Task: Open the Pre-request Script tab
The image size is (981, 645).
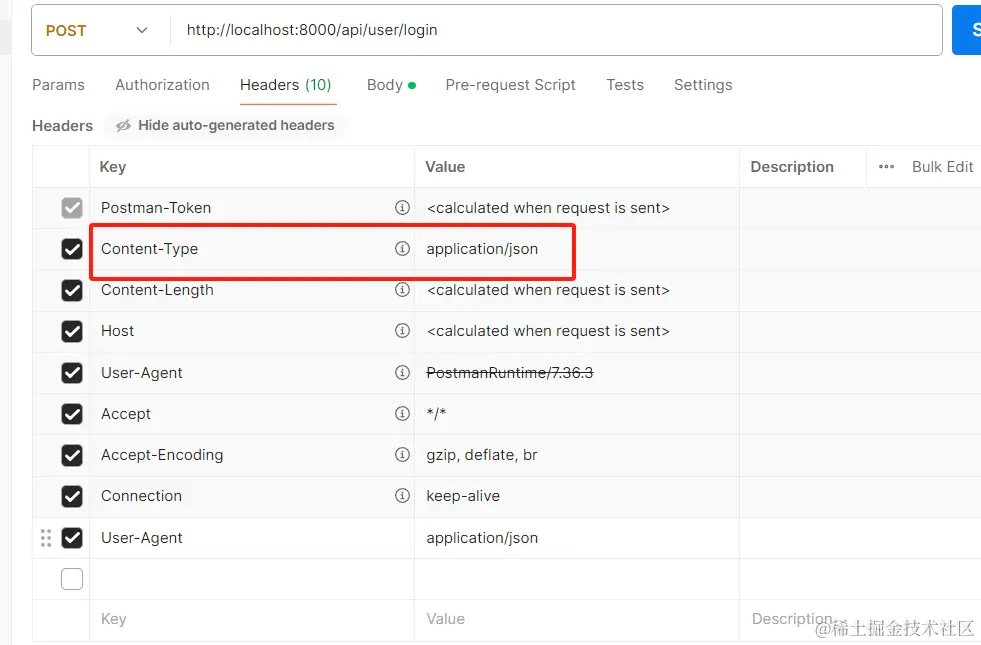Action: click(510, 85)
